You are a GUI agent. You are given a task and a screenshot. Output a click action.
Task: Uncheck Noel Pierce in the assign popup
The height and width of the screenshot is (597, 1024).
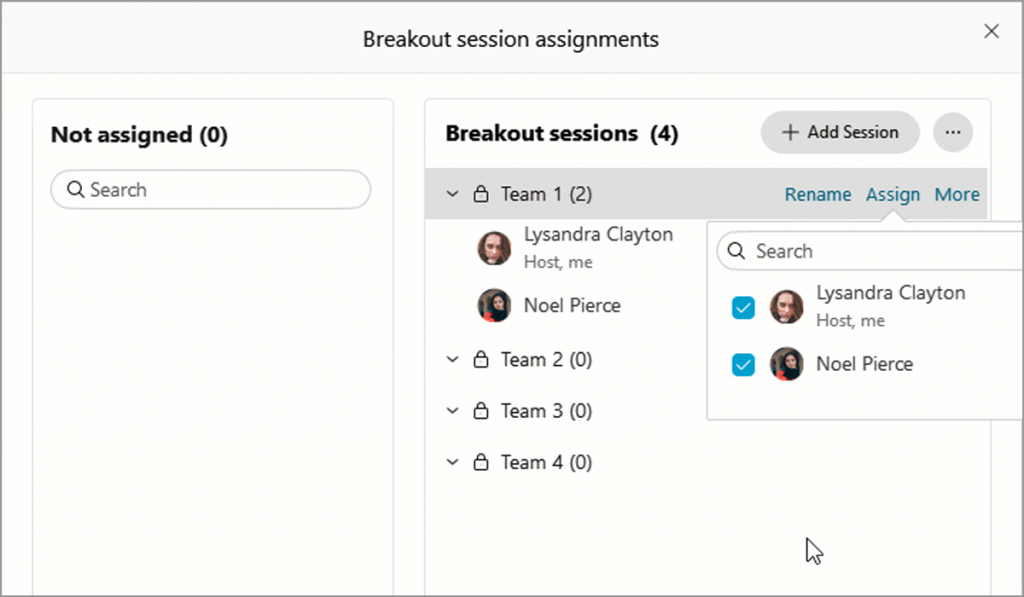point(743,365)
